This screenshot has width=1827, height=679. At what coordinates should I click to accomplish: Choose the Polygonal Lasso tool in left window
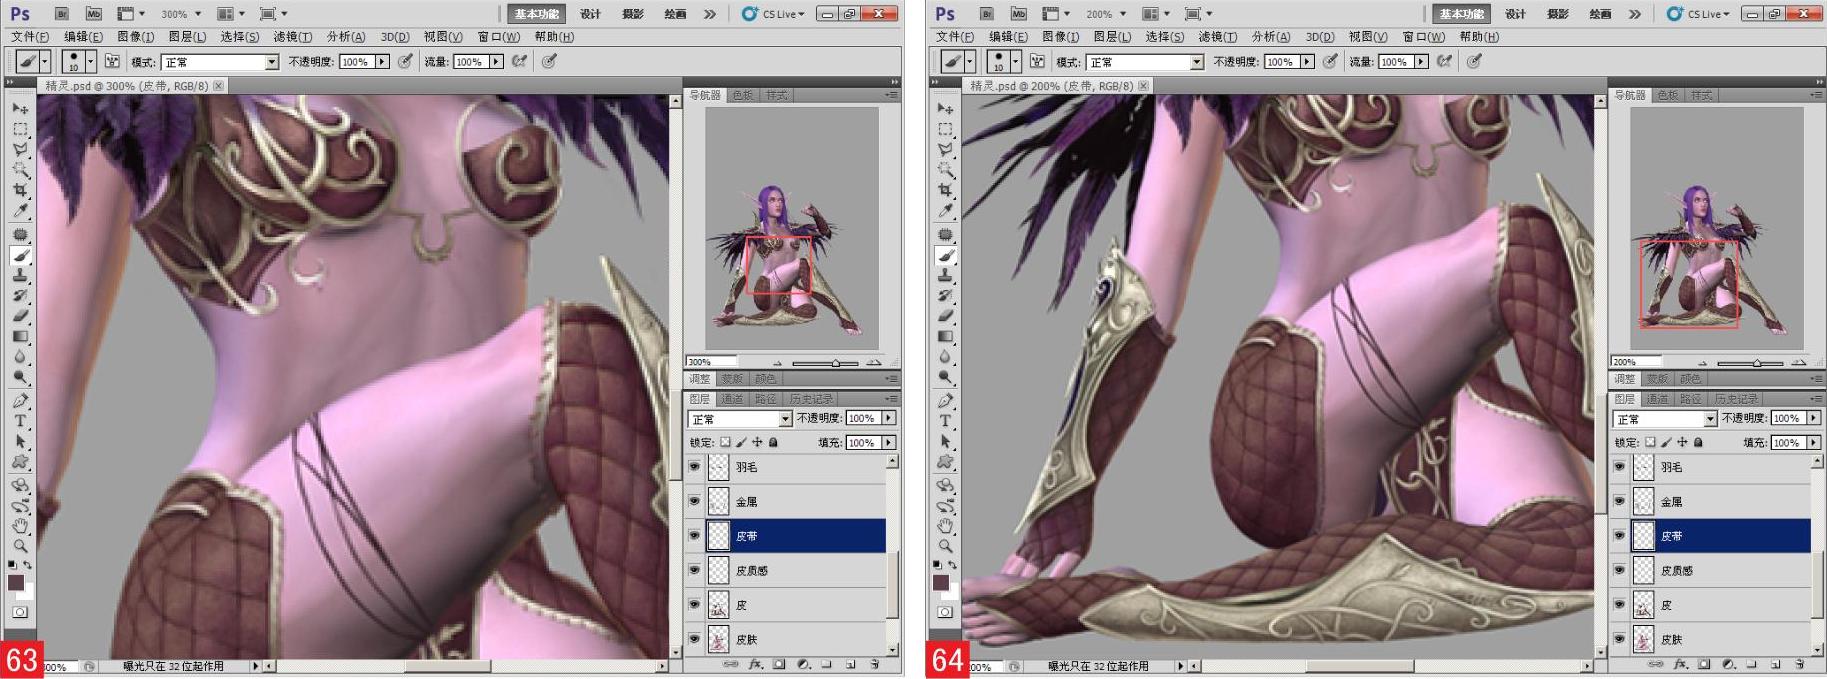tap(20, 149)
